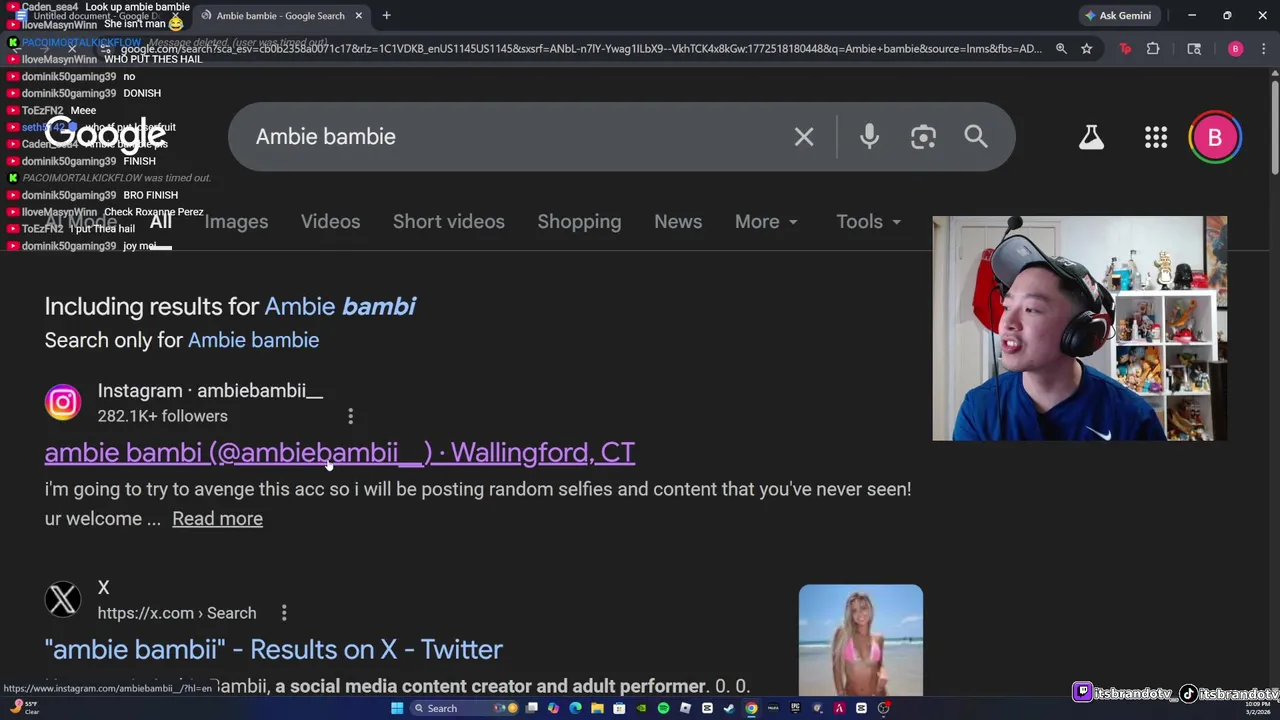Select the Untitled document Google Docs tab
This screenshot has height=720, width=1280.
tap(100, 16)
